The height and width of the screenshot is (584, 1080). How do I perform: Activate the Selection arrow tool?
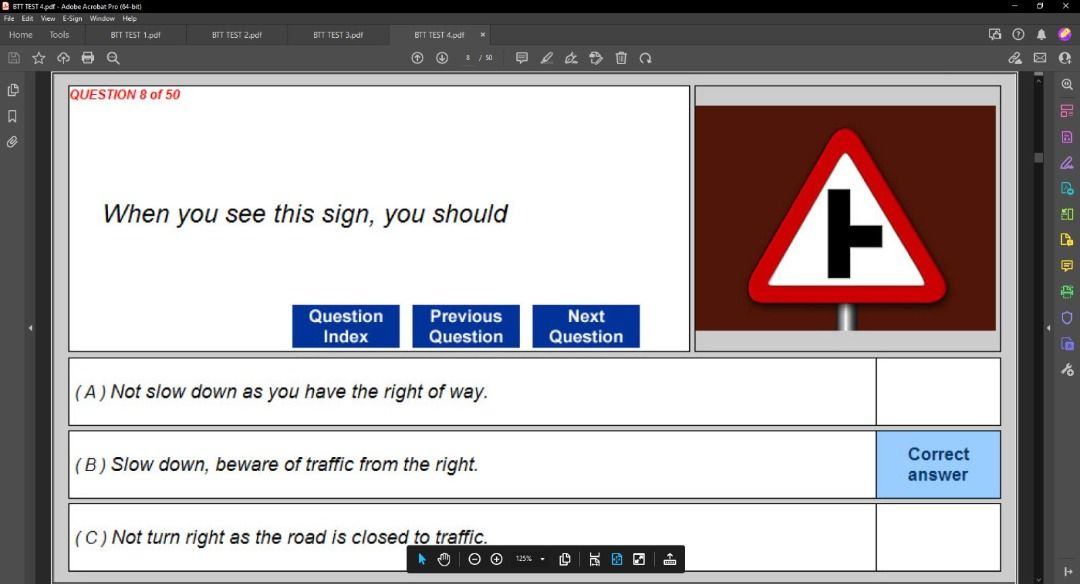point(421,559)
